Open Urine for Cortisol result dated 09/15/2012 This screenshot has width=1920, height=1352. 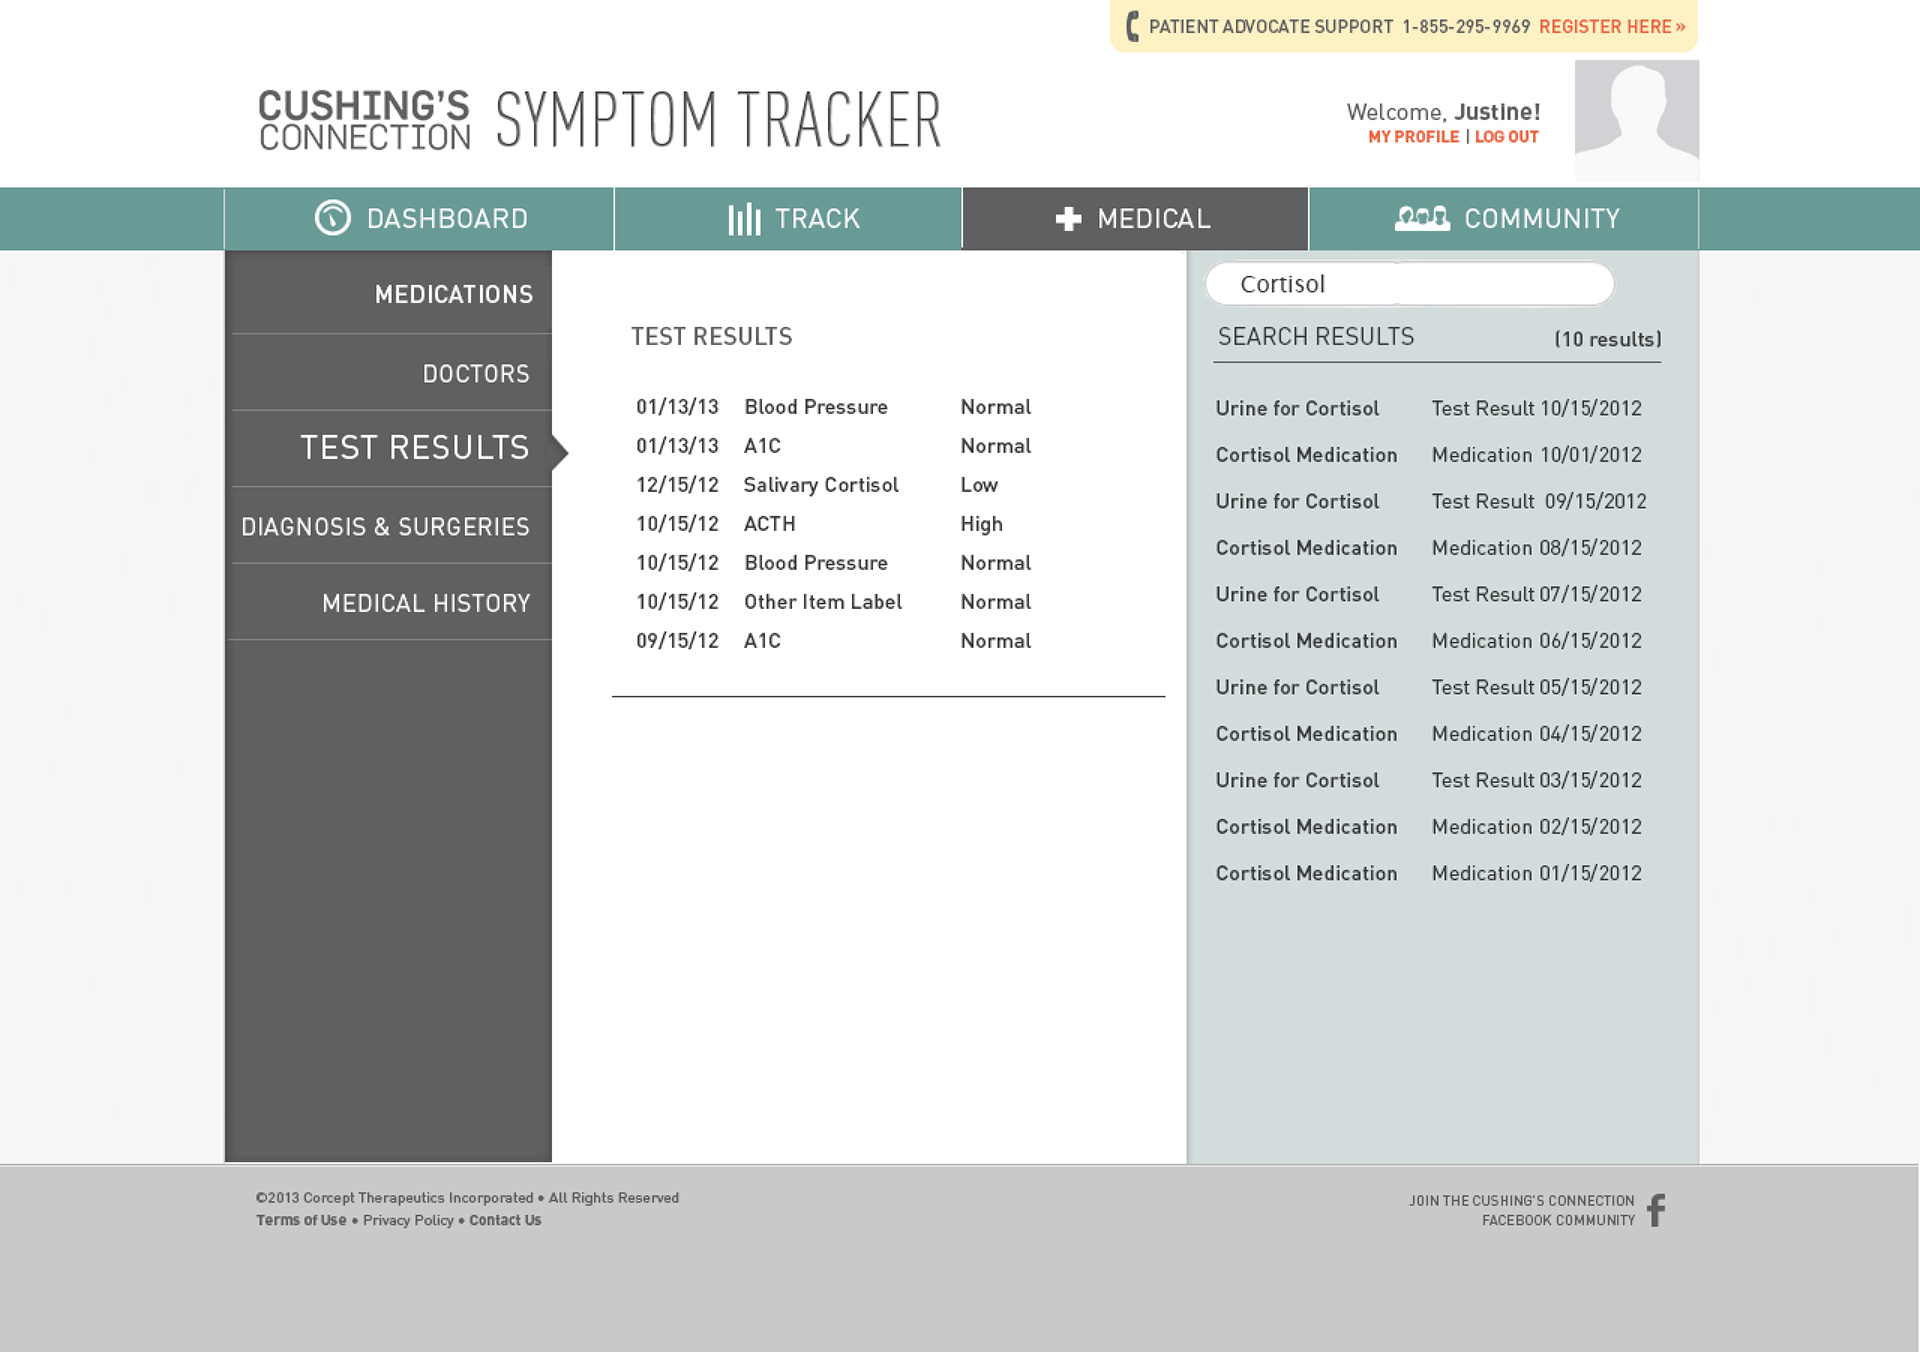1431,501
